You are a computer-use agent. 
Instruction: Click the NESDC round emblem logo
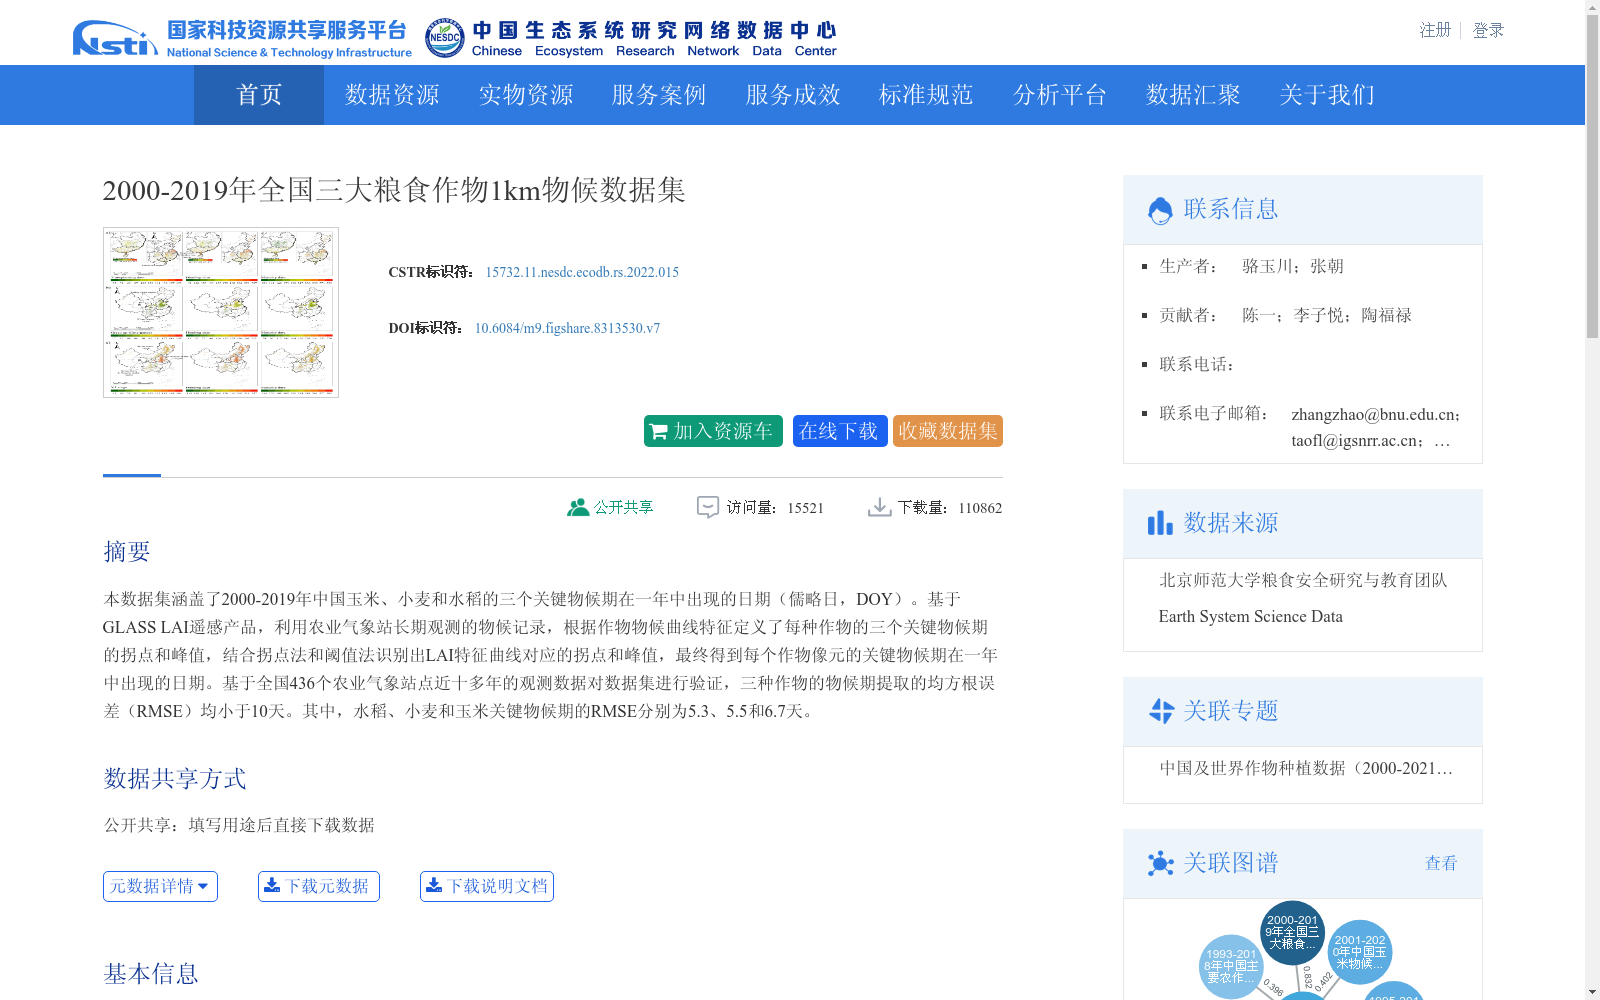pos(444,38)
